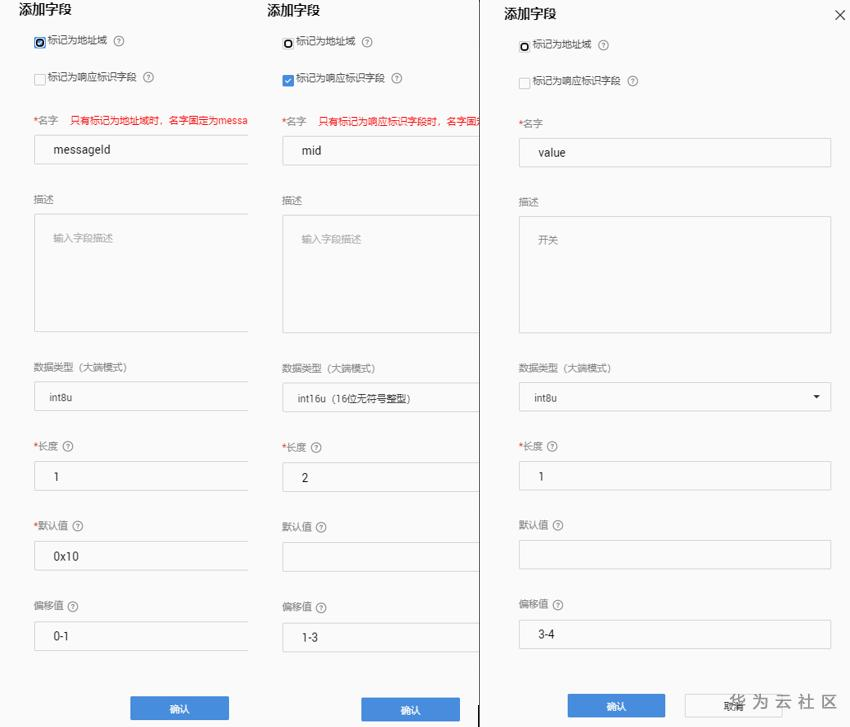Open int8u data type dropdown in value panel
Image resolution: width=850 pixels, height=727 pixels.
point(674,397)
